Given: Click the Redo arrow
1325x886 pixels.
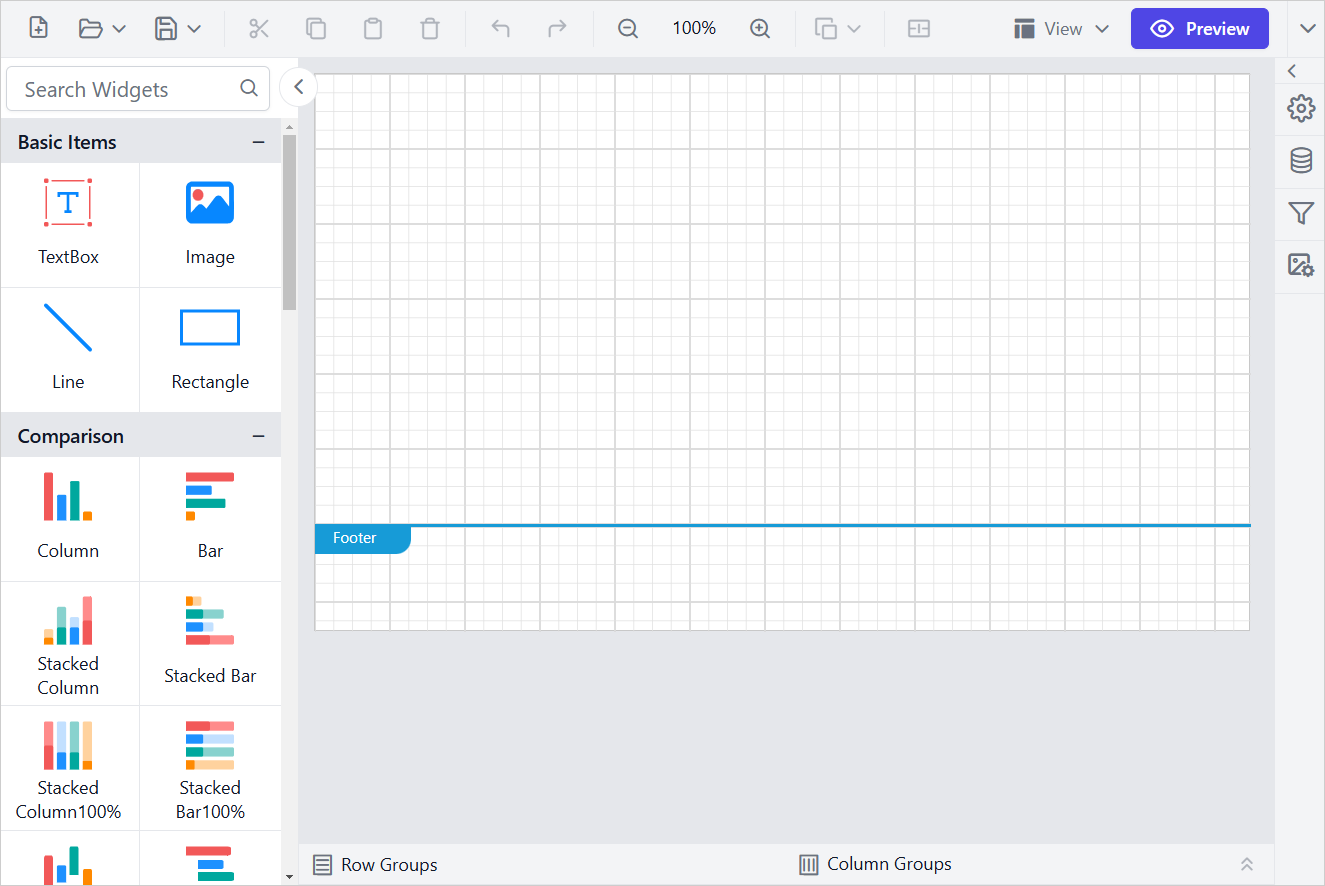Looking at the screenshot, I should click(557, 28).
